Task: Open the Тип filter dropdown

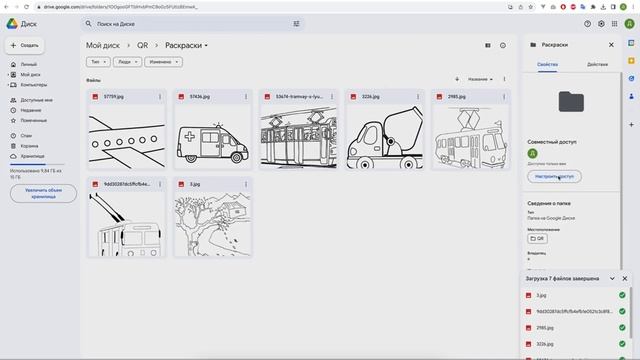Action: point(98,62)
